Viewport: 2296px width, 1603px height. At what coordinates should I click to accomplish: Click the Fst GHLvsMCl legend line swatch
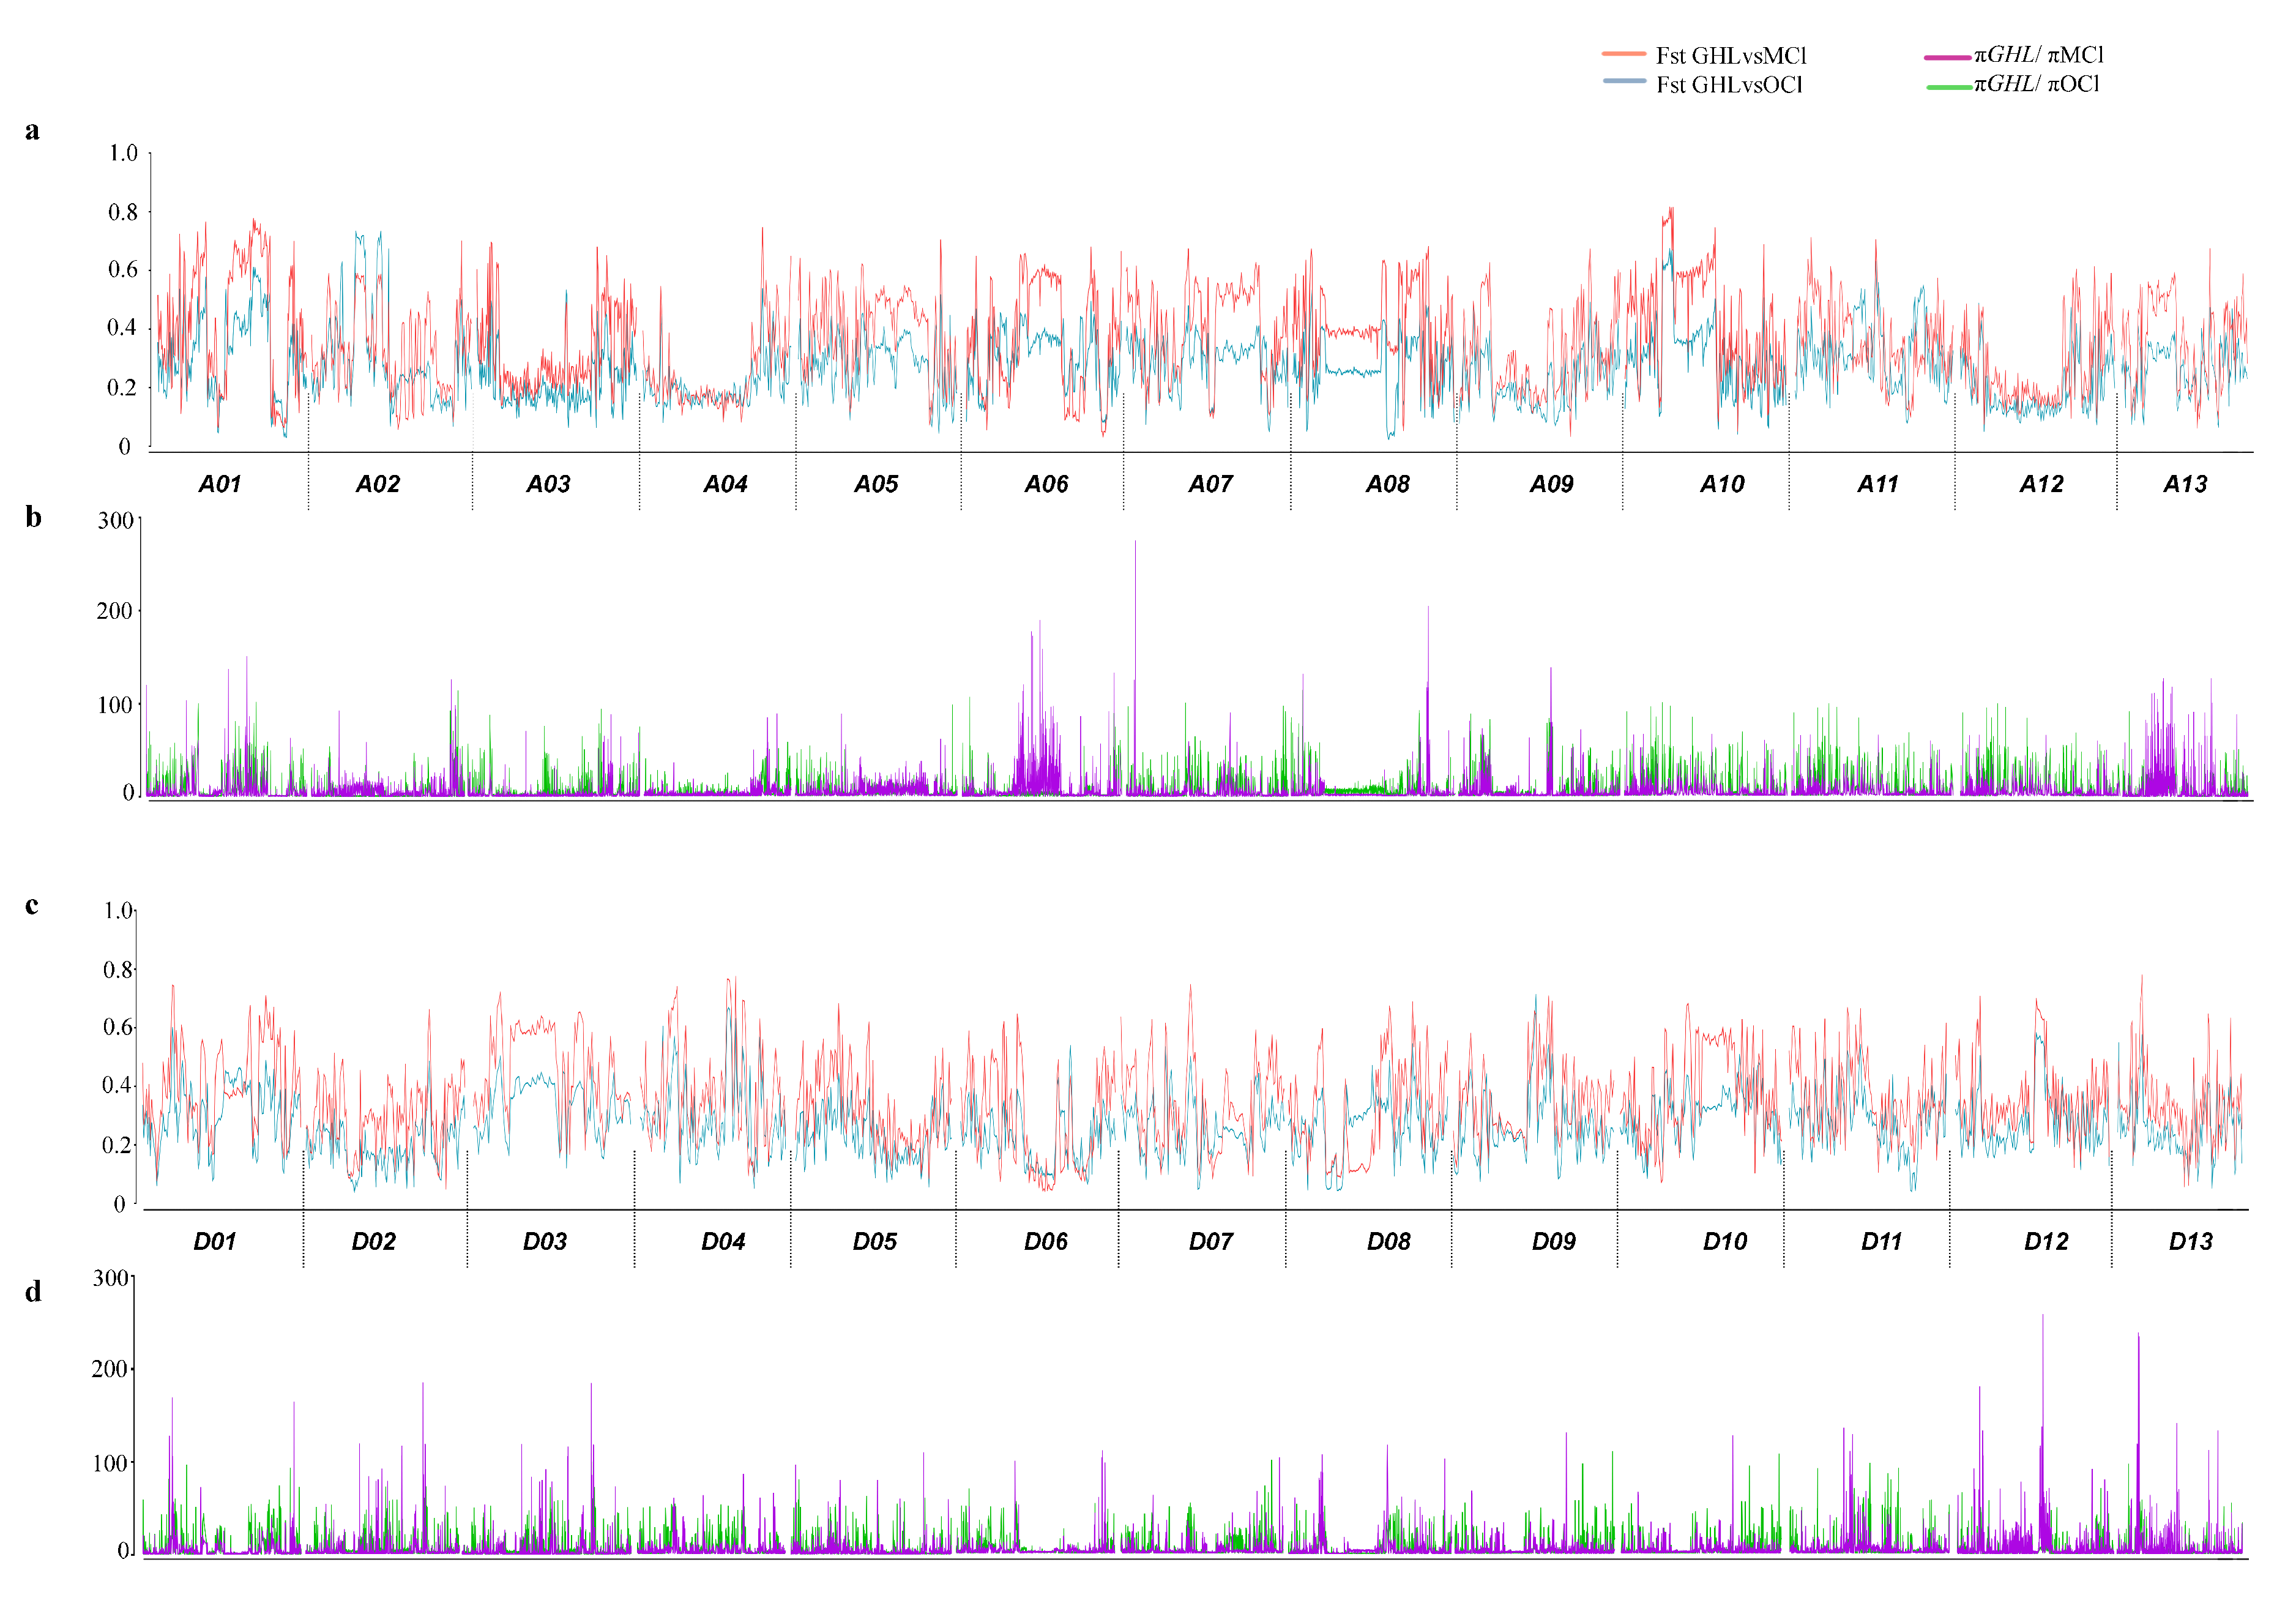tap(1623, 53)
